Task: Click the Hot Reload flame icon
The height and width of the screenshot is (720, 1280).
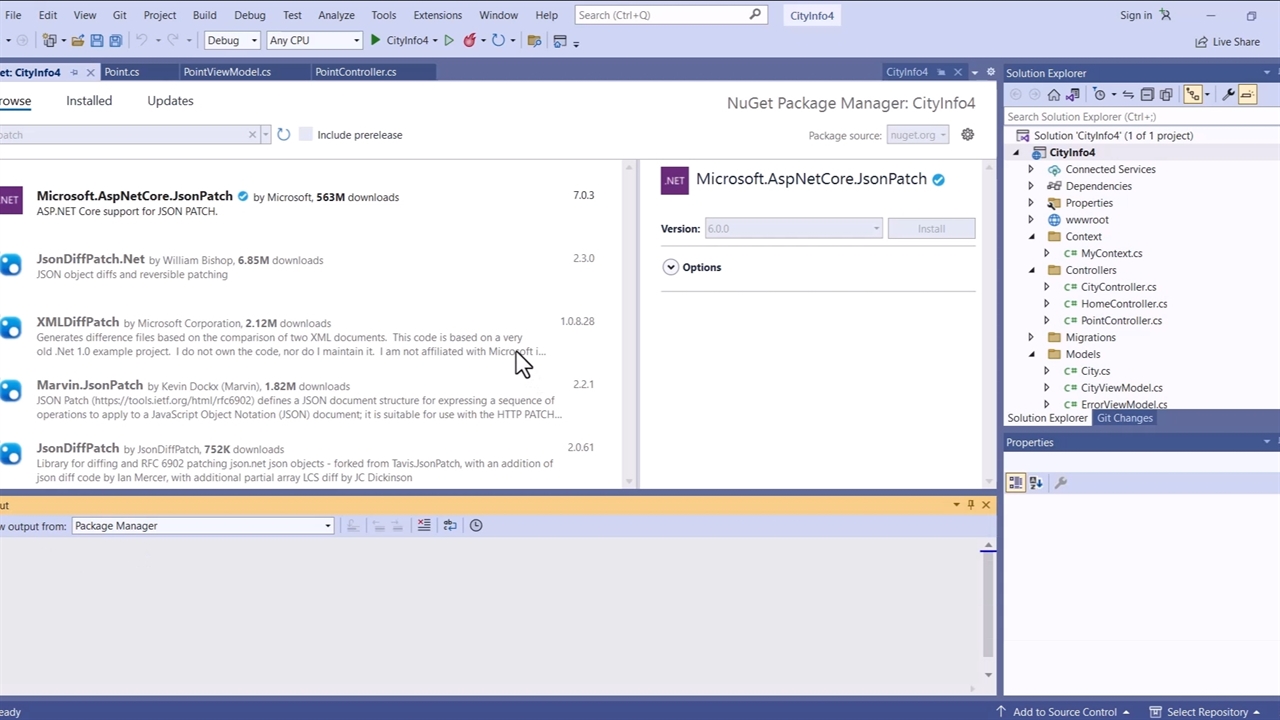Action: coord(469,41)
